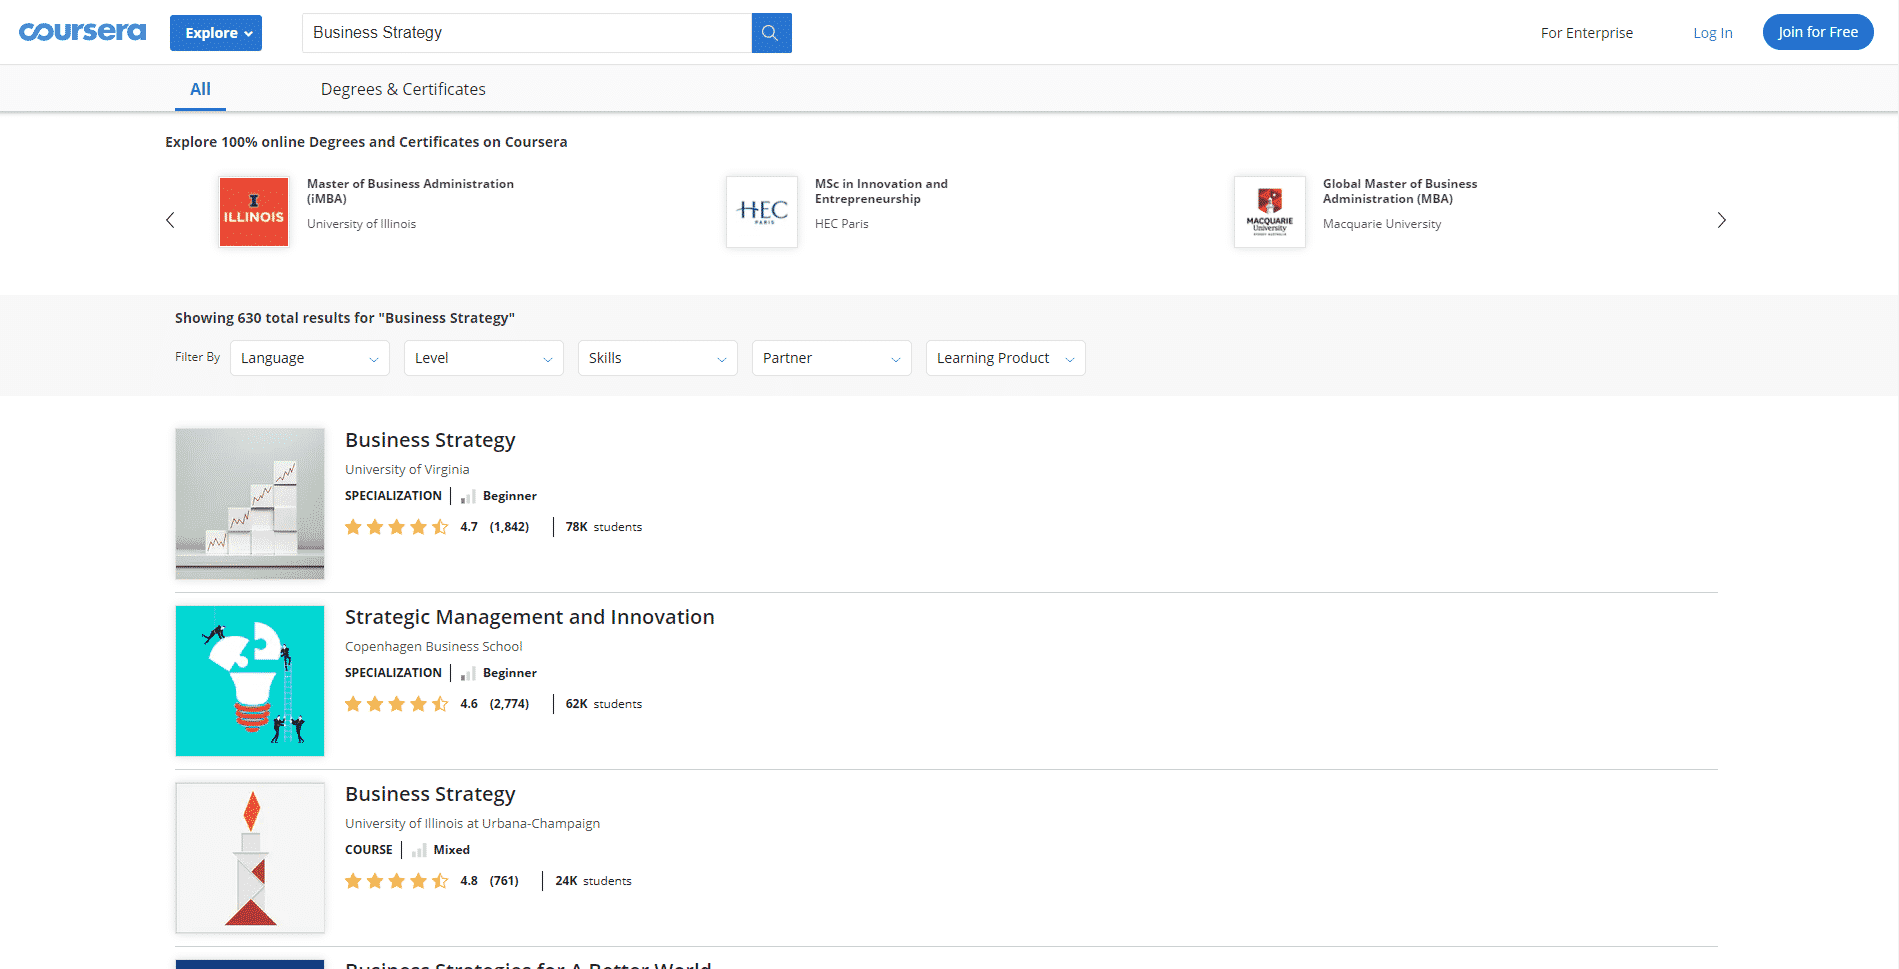Open Strategic Management and Innovation thumbnail
The width and height of the screenshot is (1899, 969).
pos(250,681)
